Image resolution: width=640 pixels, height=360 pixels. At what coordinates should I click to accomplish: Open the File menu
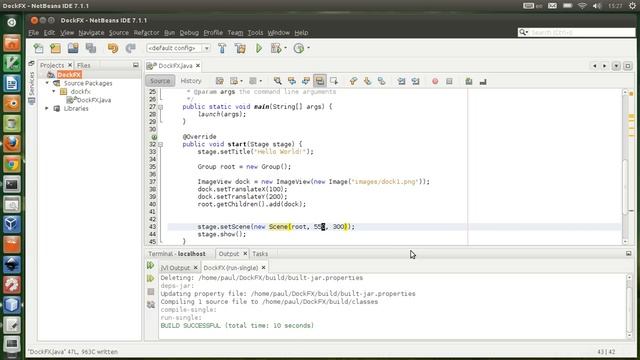pos(33,33)
